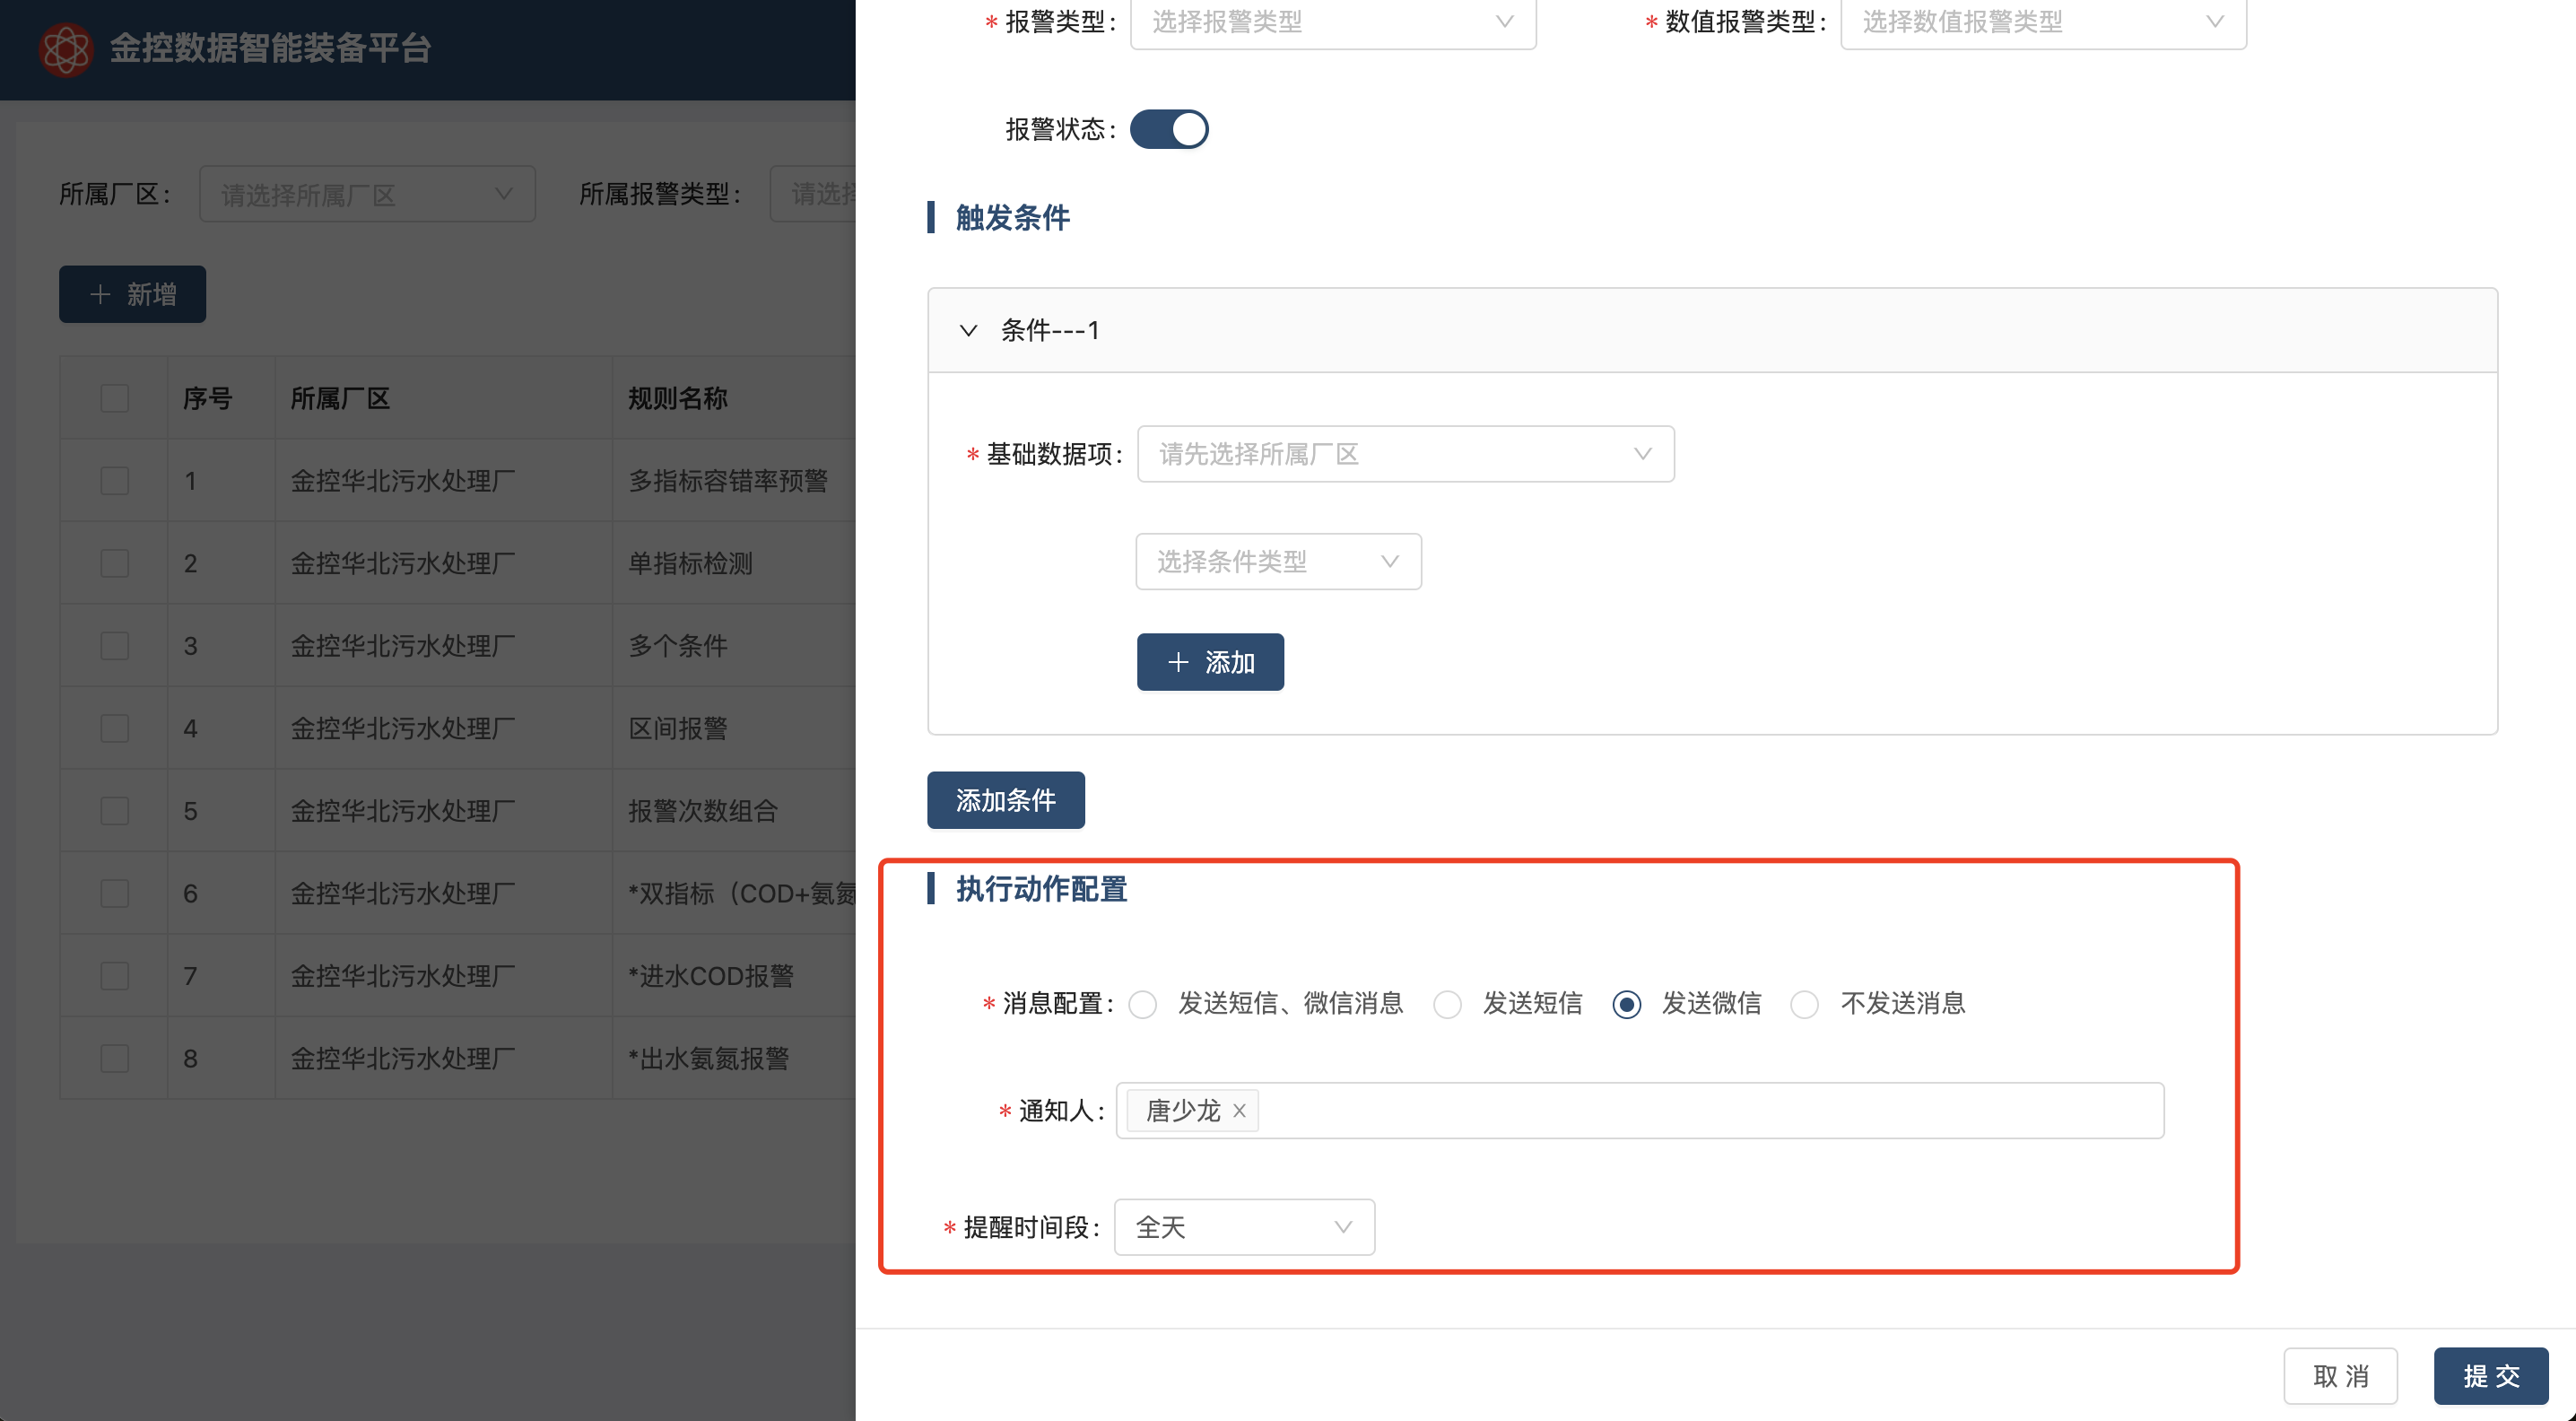The image size is (2576, 1421).
Task: Toggle the 报警状态 switch
Action: point(1169,130)
